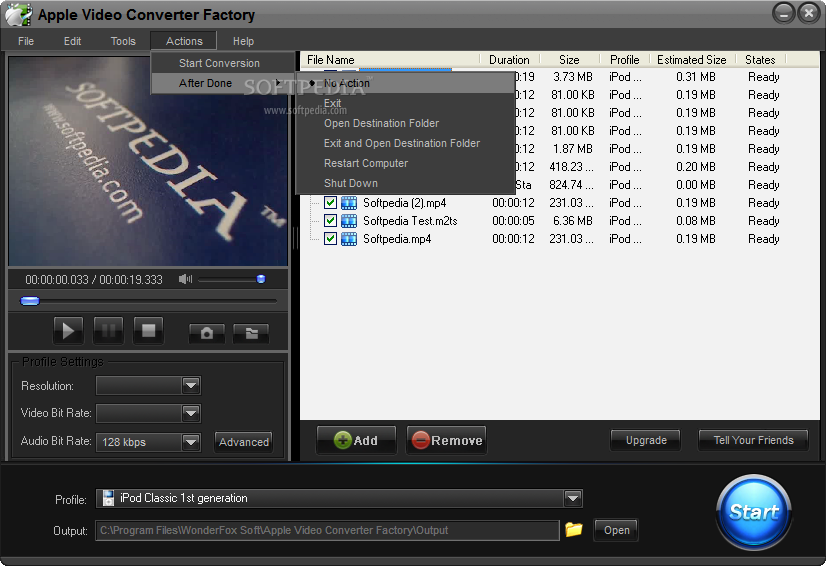The height and width of the screenshot is (566, 826).
Task: Expand the Resolution dropdown
Action: point(191,386)
